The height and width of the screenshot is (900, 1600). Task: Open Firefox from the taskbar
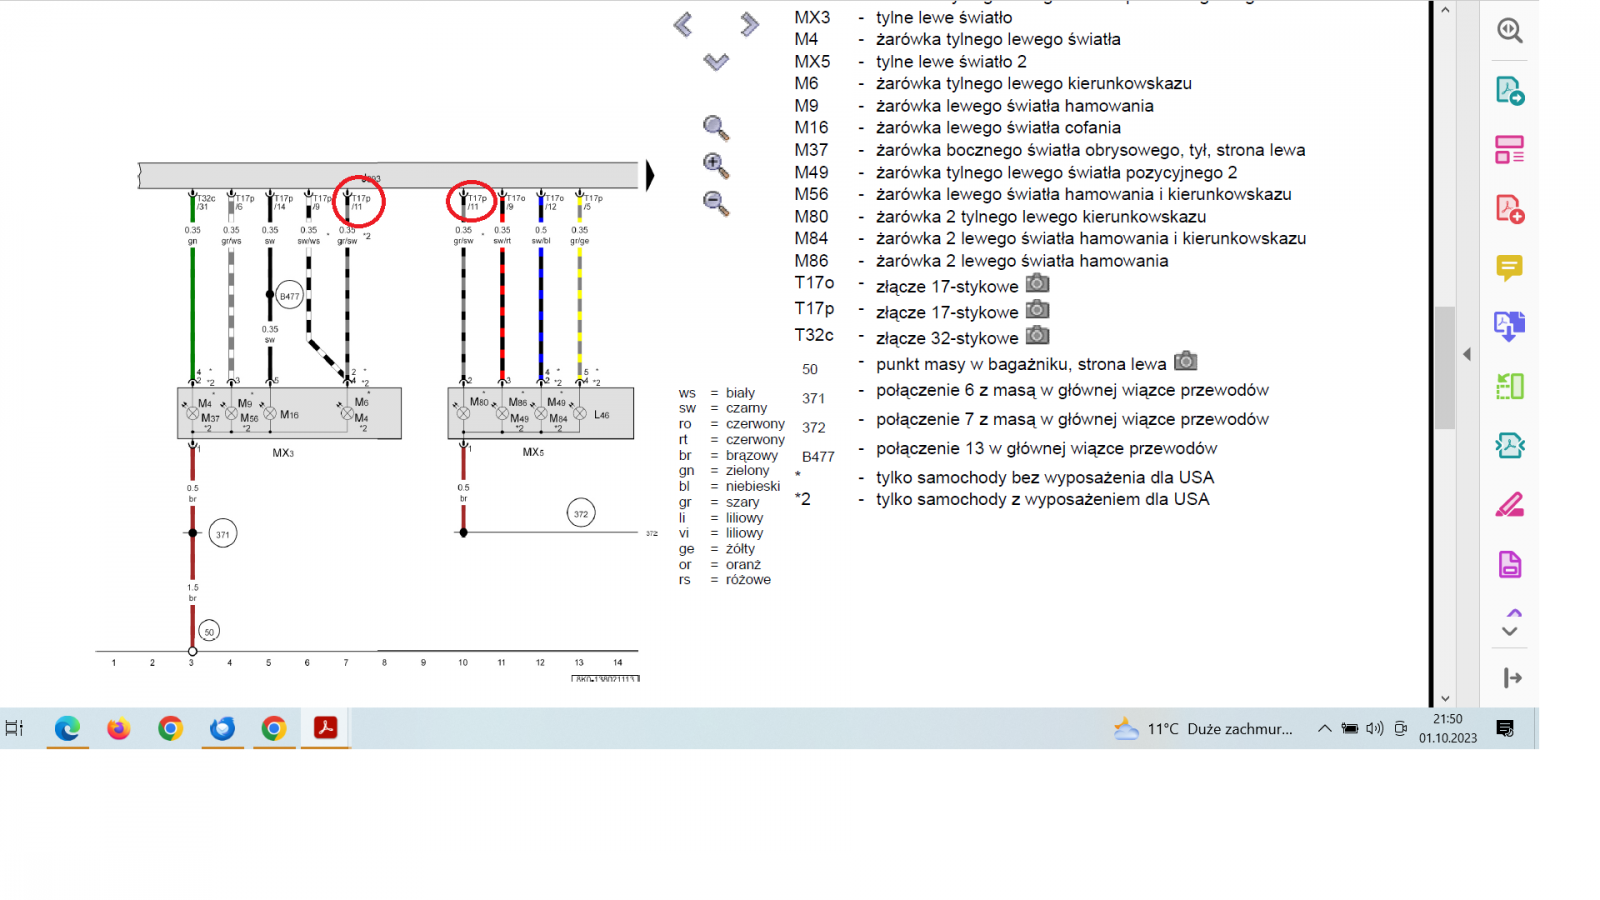click(x=119, y=728)
